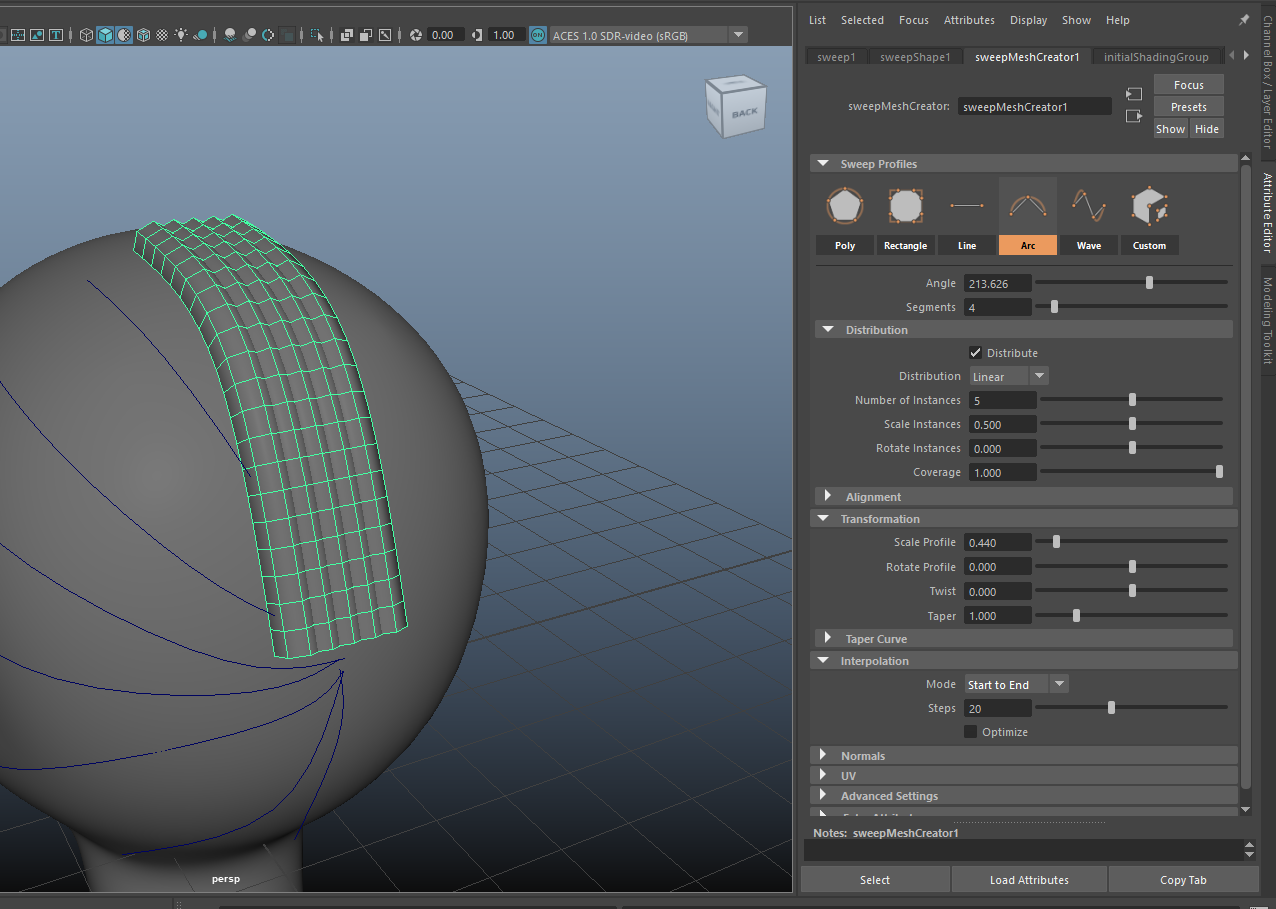Open the Distribution Linear dropdown

[x=1009, y=376]
